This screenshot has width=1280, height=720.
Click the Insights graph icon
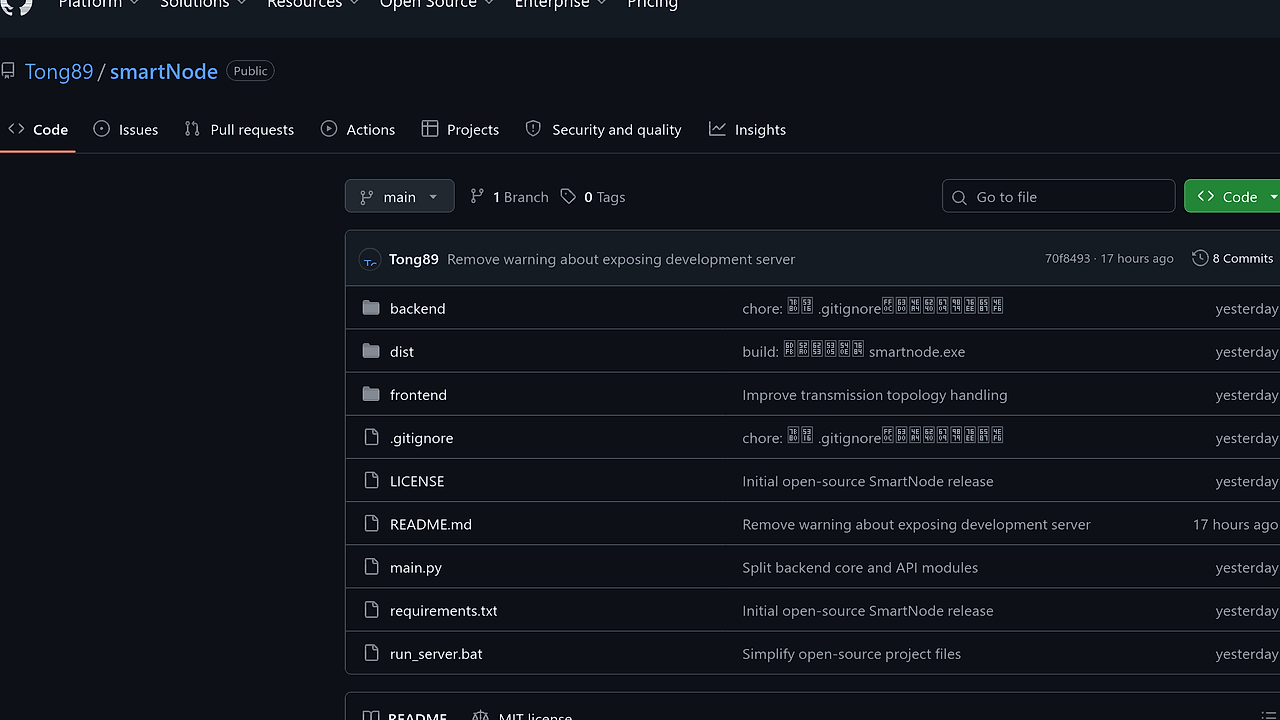click(x=717, y=129)
